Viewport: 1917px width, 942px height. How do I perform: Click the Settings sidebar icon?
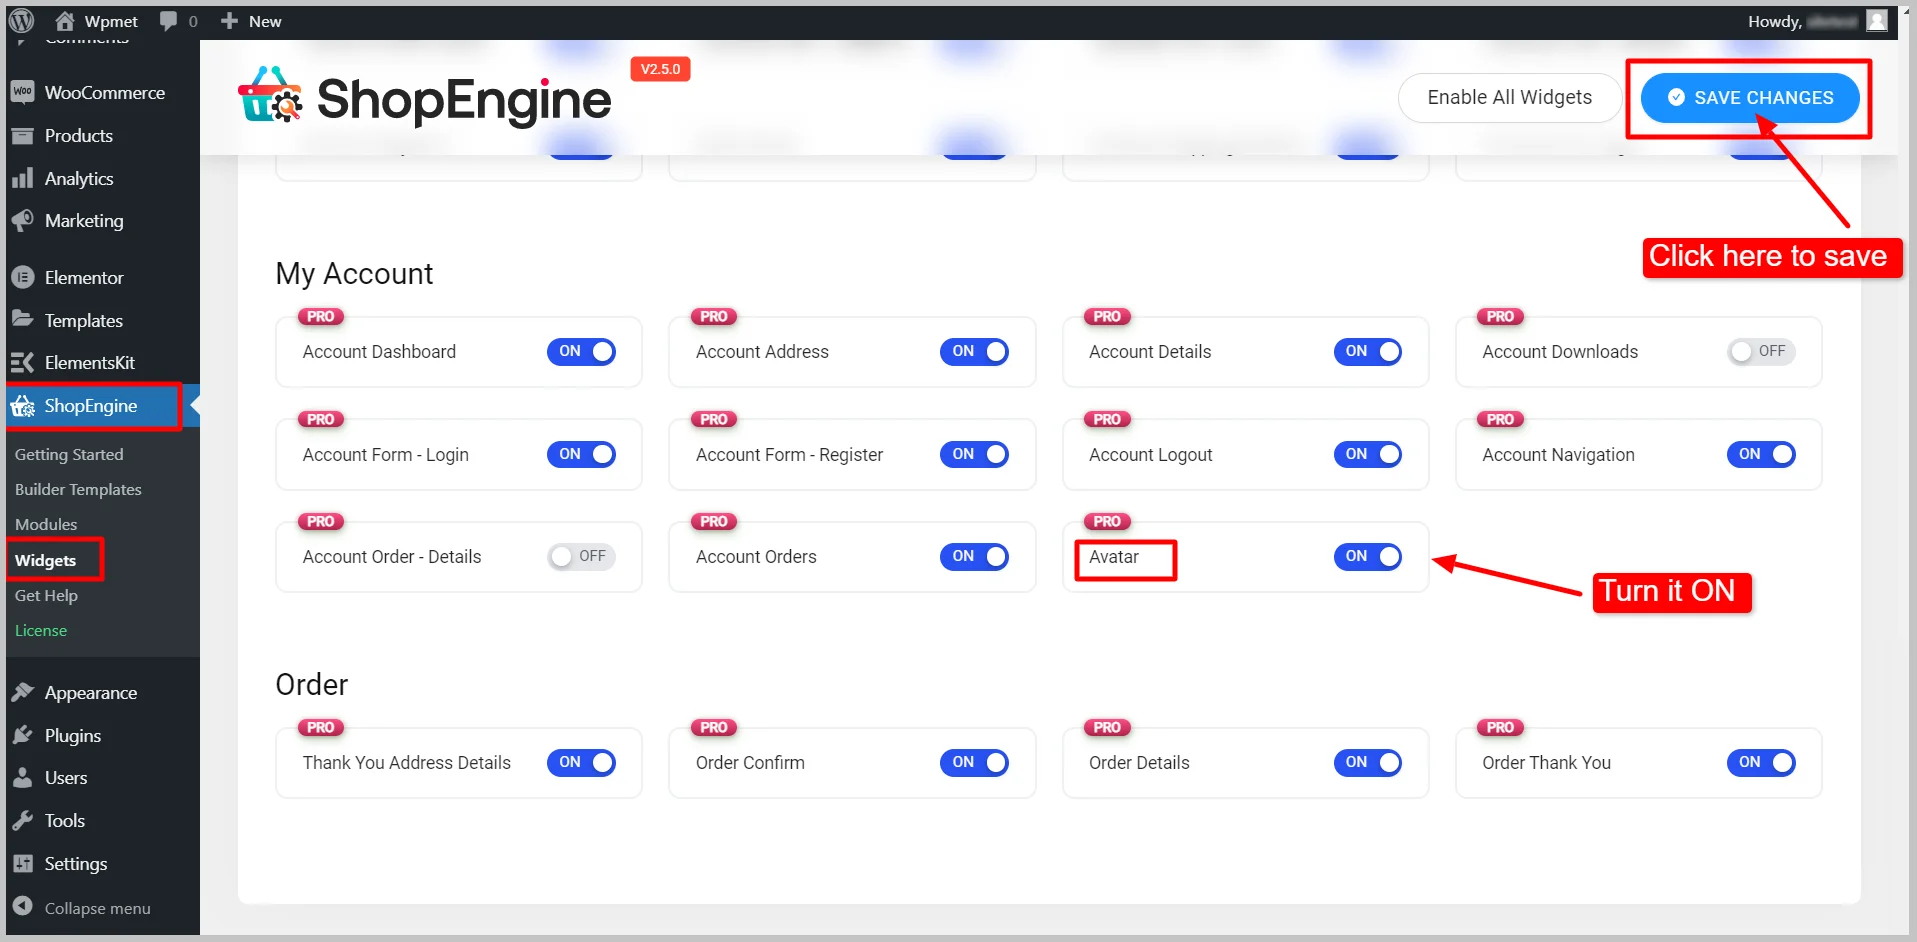(x=23, y=863)
